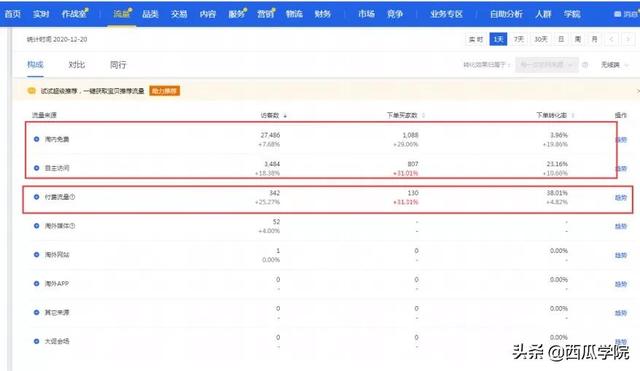The height and width of the screenshot is (371, 640).
Task: Expand the 淘外媒体 traffic source row
Action: [36, 226]
